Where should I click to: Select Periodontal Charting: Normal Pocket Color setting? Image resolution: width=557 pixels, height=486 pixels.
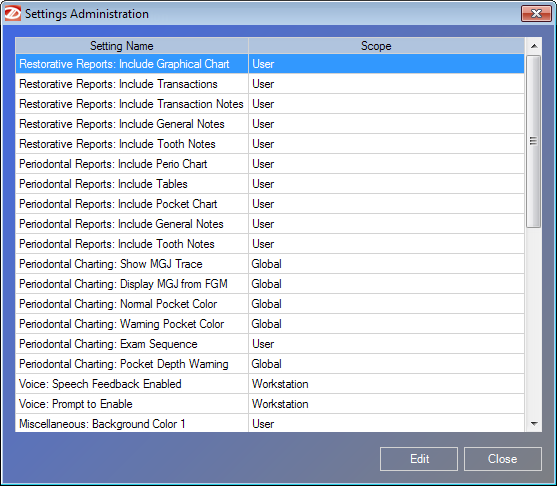pyautogui.click(x=270, y=304)
